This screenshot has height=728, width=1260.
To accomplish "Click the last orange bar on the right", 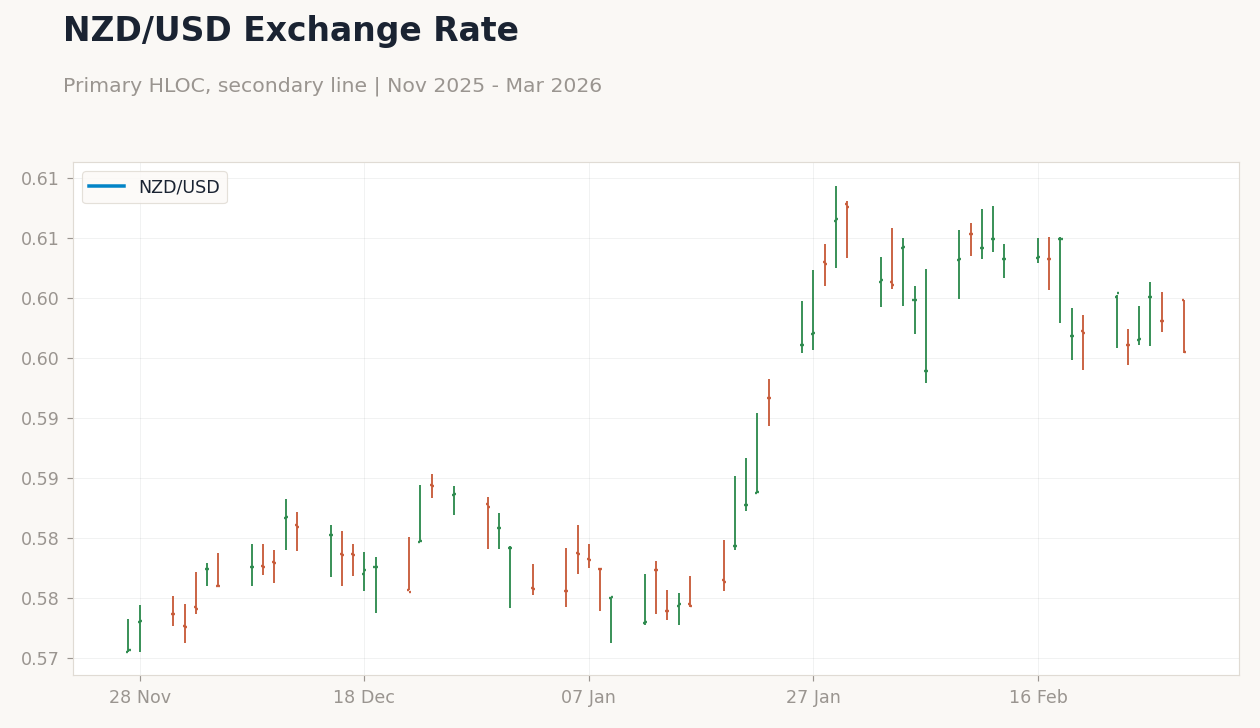I will [1184, 326].
